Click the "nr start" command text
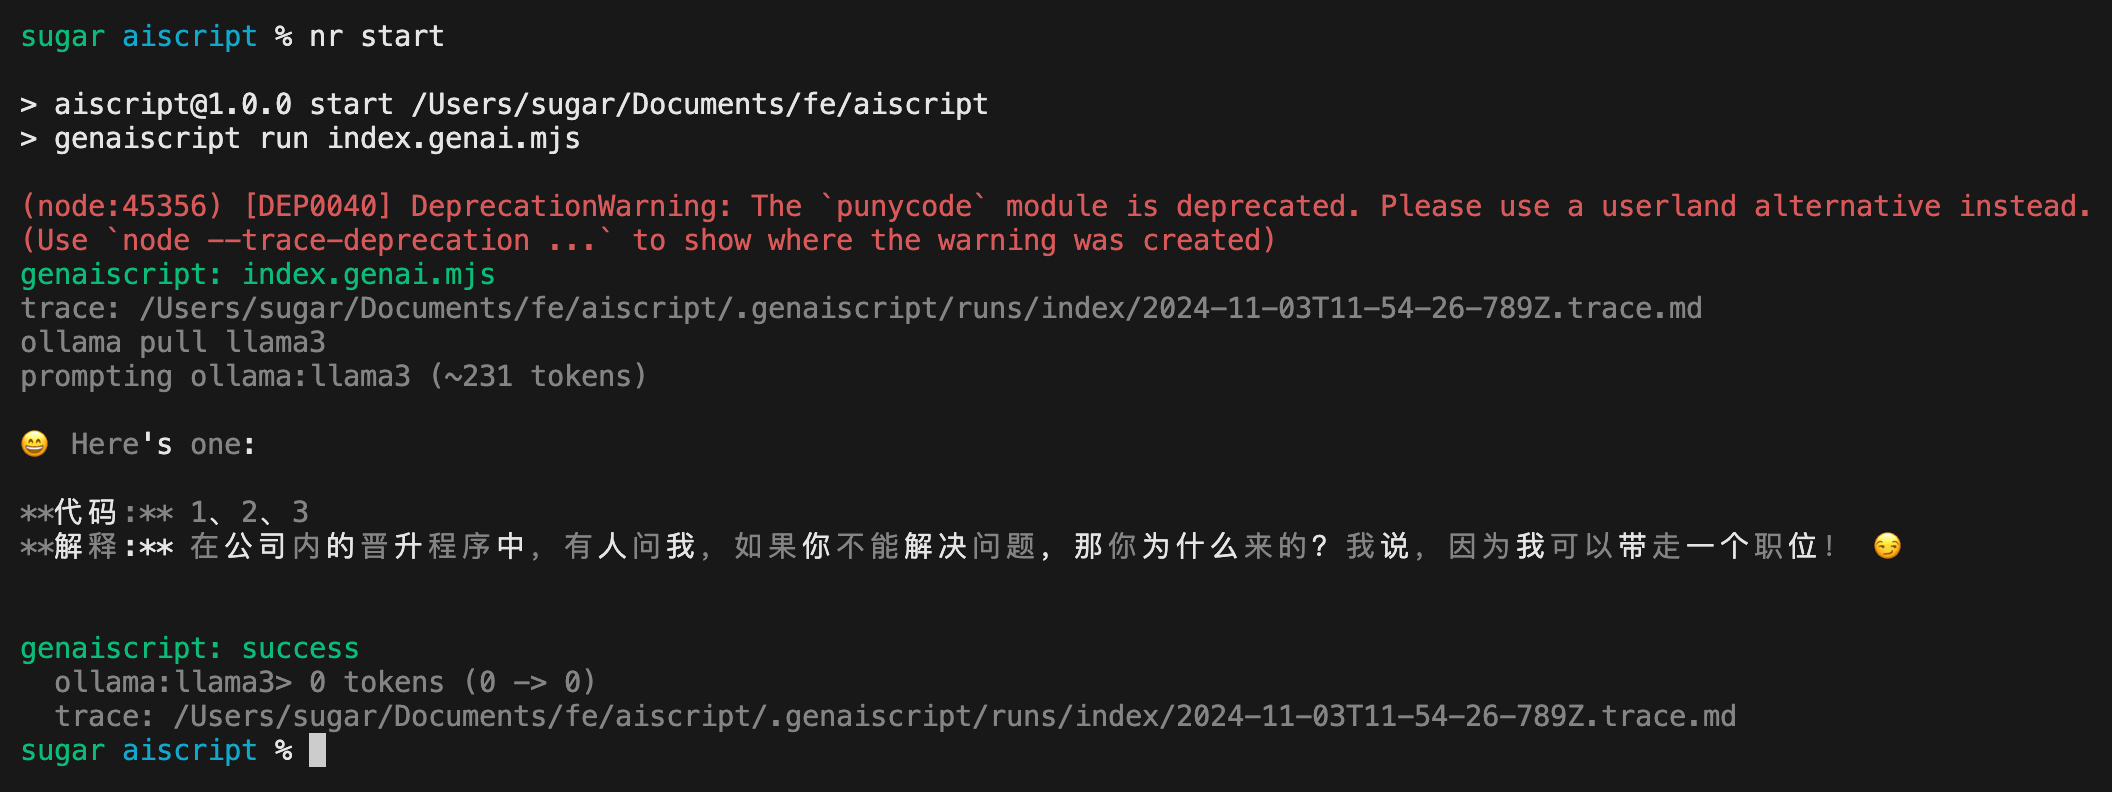The width and height of the screenshot is (2112, 792). (x=377, y=36)
